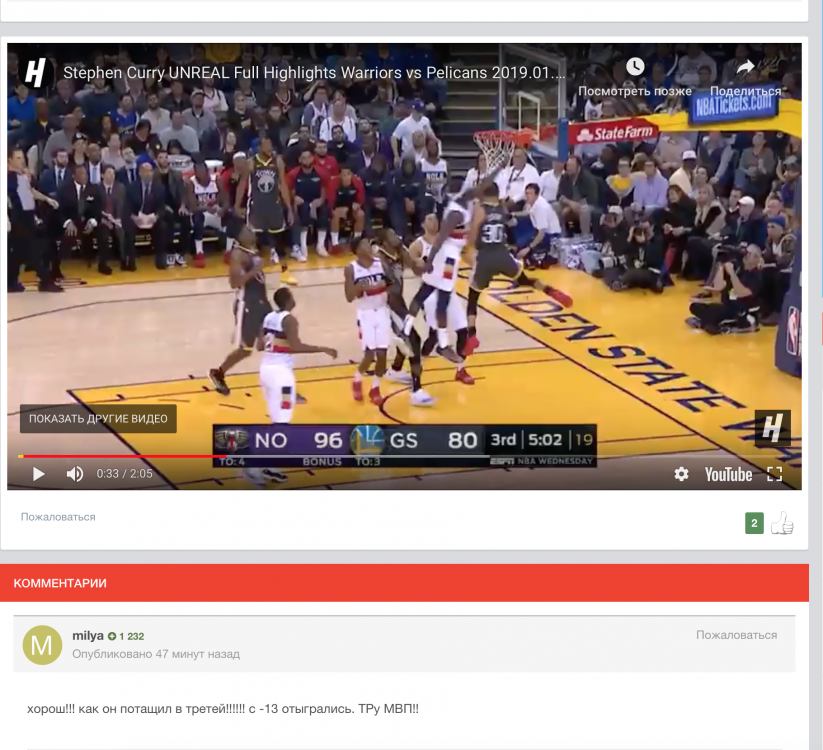Click the Watch Later clock icon
The height and width of the screenshot is (750, 823).
635,67
